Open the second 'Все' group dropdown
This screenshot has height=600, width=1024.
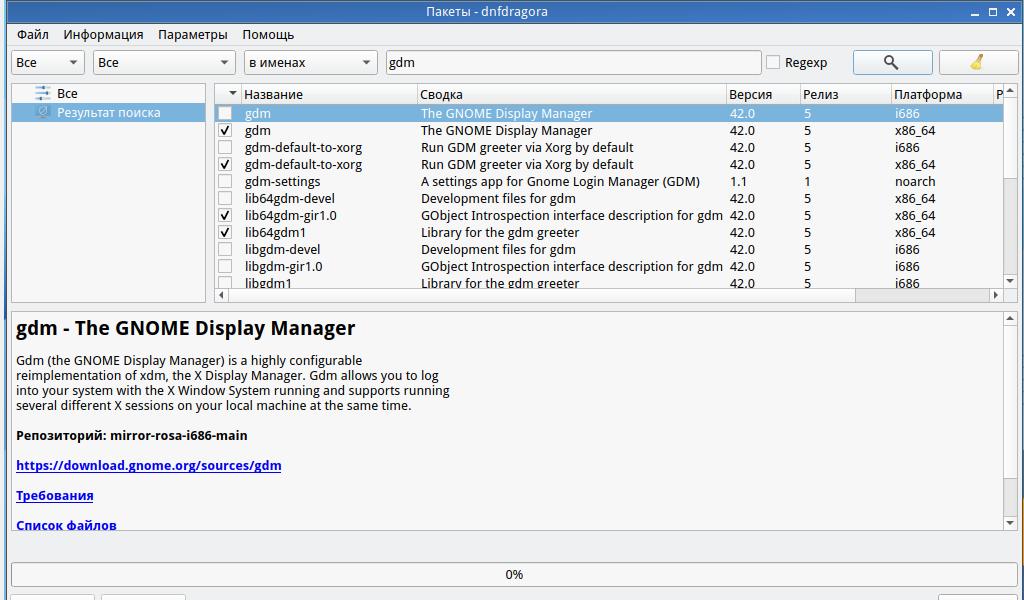[164, 62]
